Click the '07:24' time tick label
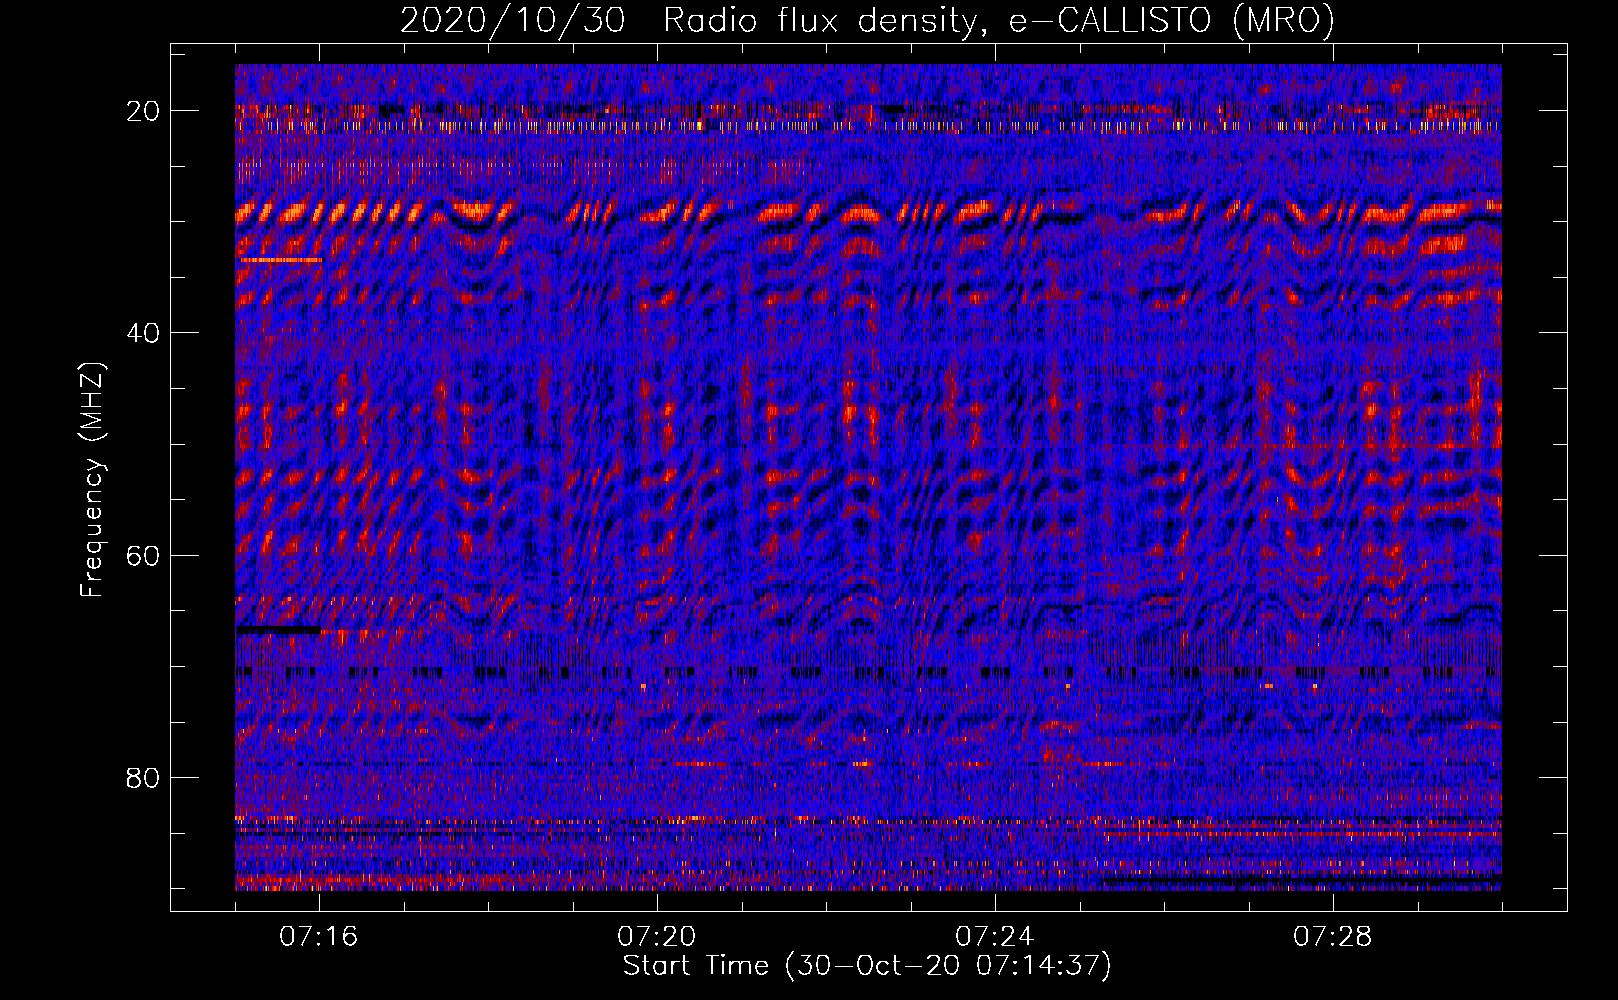This screenshot has height=1000, width=1618. (x=995, y=937)
